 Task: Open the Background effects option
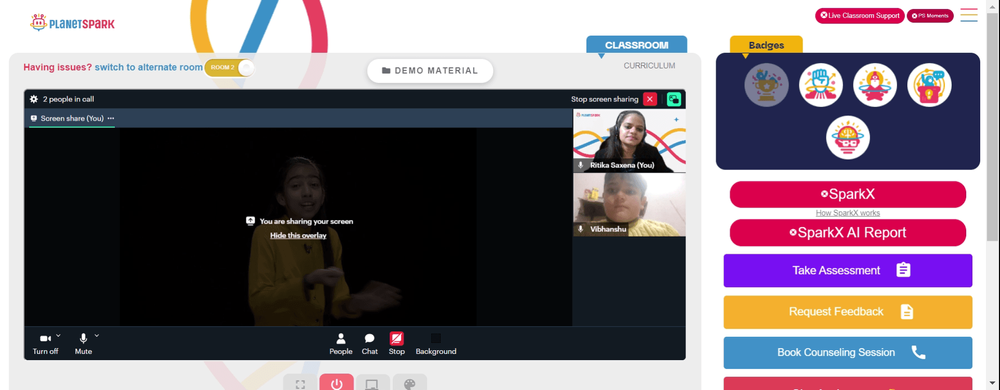pos(436,343)
